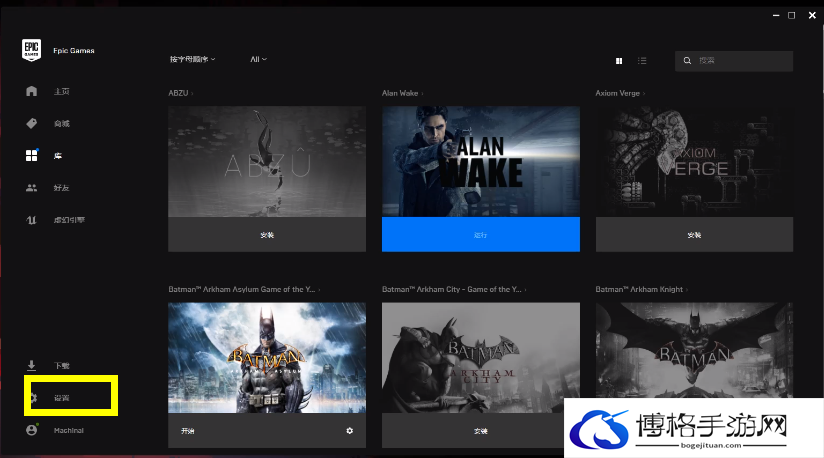Open the All filter dropdown
824x458 pixels.
coord(259,59)
